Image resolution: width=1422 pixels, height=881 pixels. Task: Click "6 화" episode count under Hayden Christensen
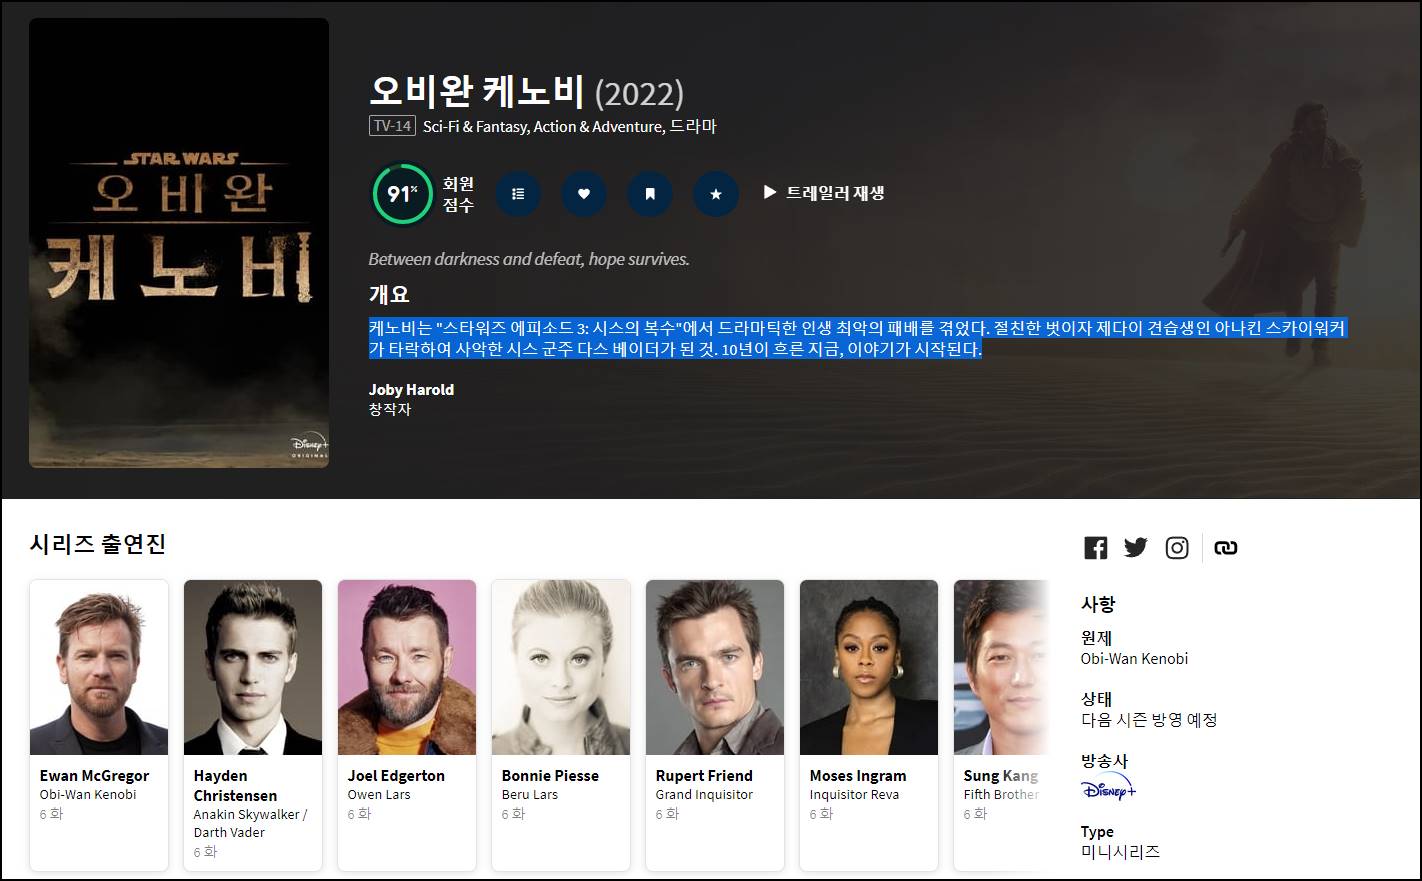(206, 852)
